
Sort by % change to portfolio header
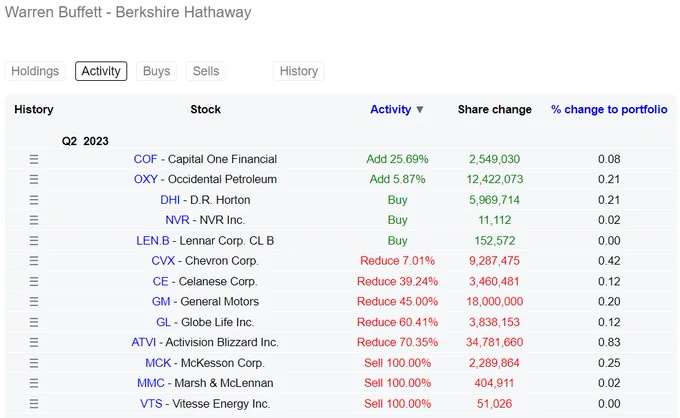click(609, 109)
